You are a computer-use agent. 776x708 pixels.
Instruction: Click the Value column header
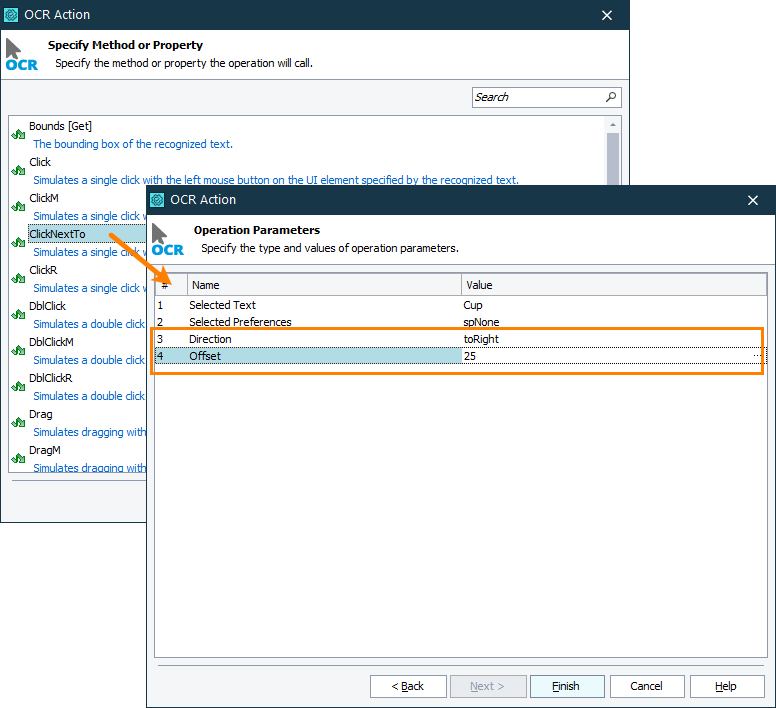[614, 285]
